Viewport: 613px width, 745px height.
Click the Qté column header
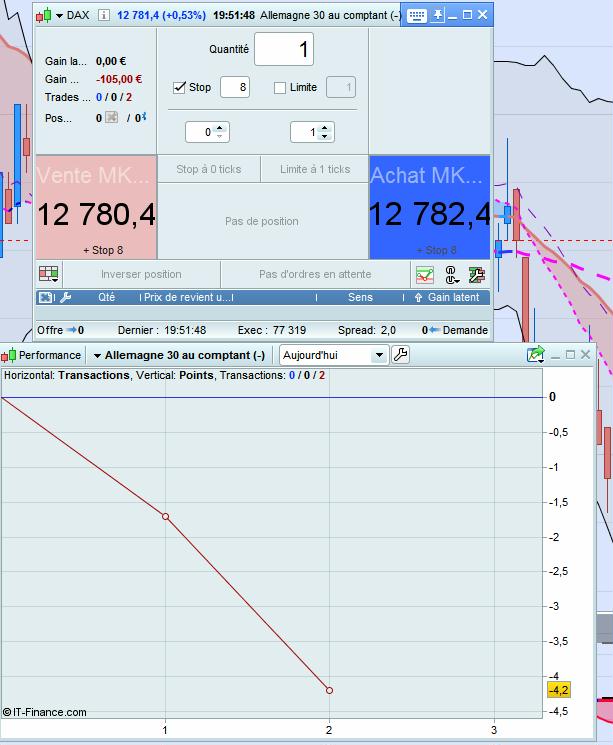coord(106,297)
